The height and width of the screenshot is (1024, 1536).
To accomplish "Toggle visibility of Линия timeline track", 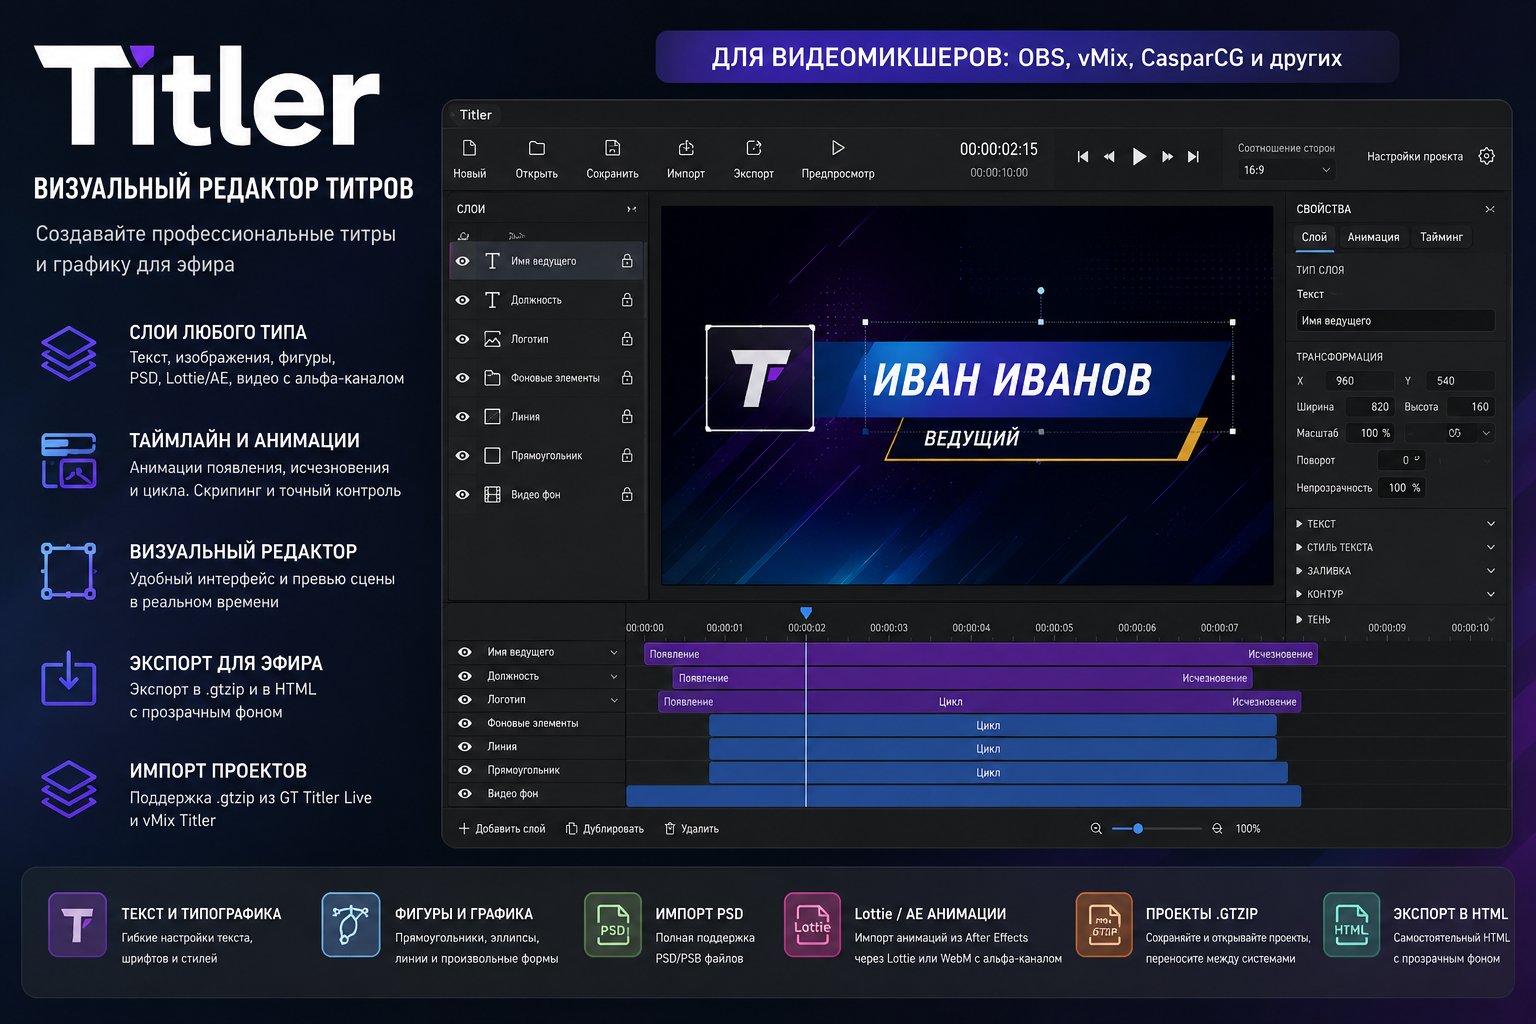I will [465, 747].
